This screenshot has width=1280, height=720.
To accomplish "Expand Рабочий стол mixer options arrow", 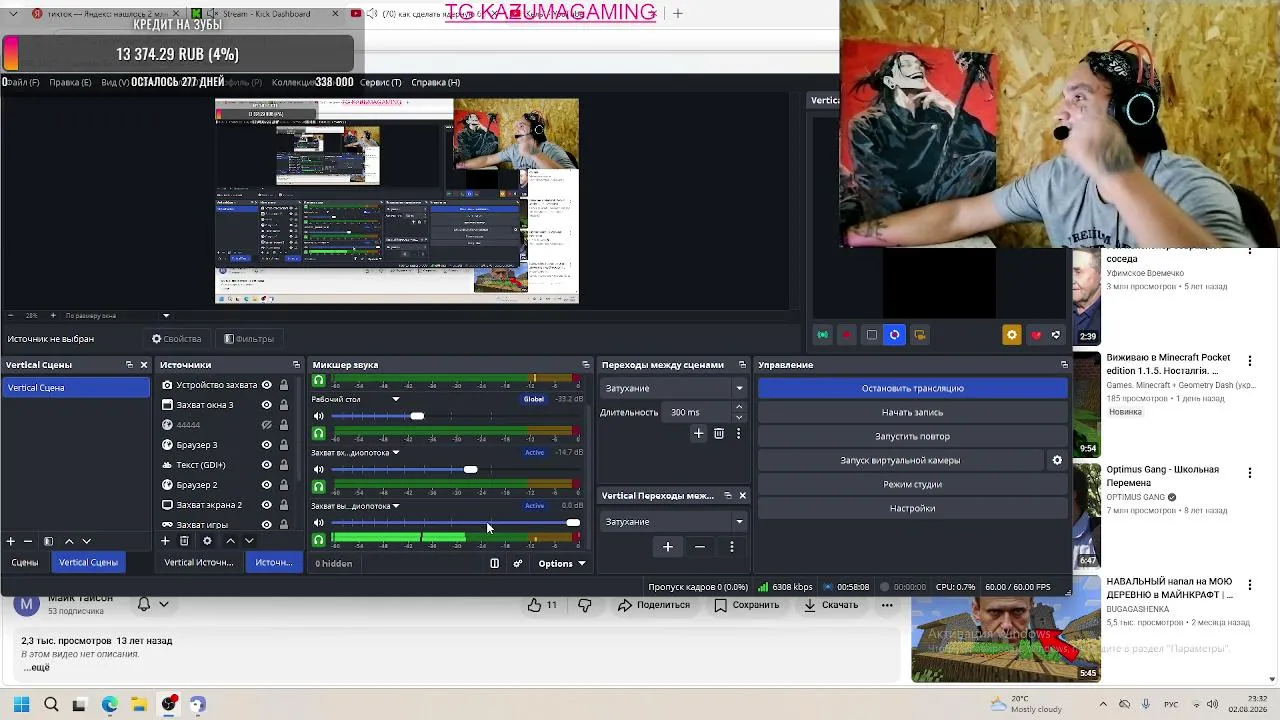I will pos(396,399).
